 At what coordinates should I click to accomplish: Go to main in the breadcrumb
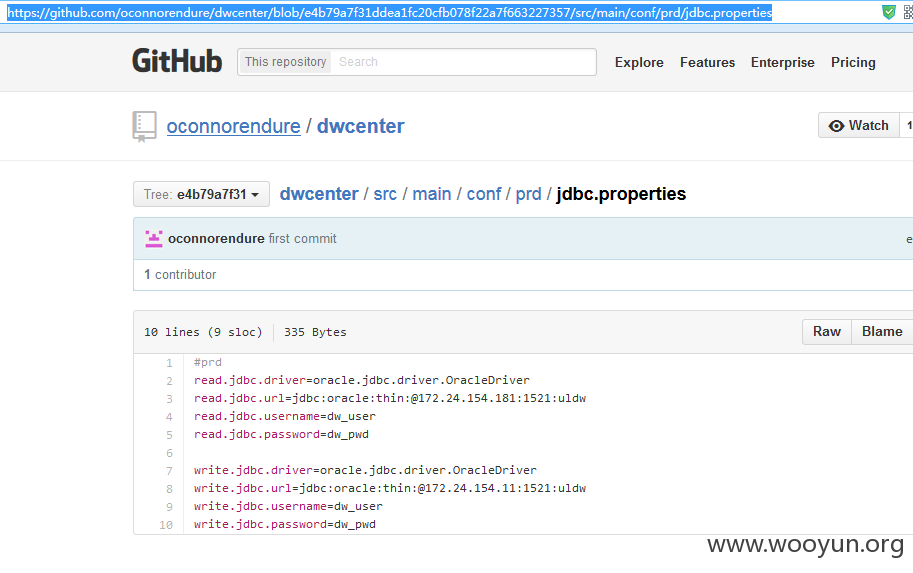(x=431, y=194)
